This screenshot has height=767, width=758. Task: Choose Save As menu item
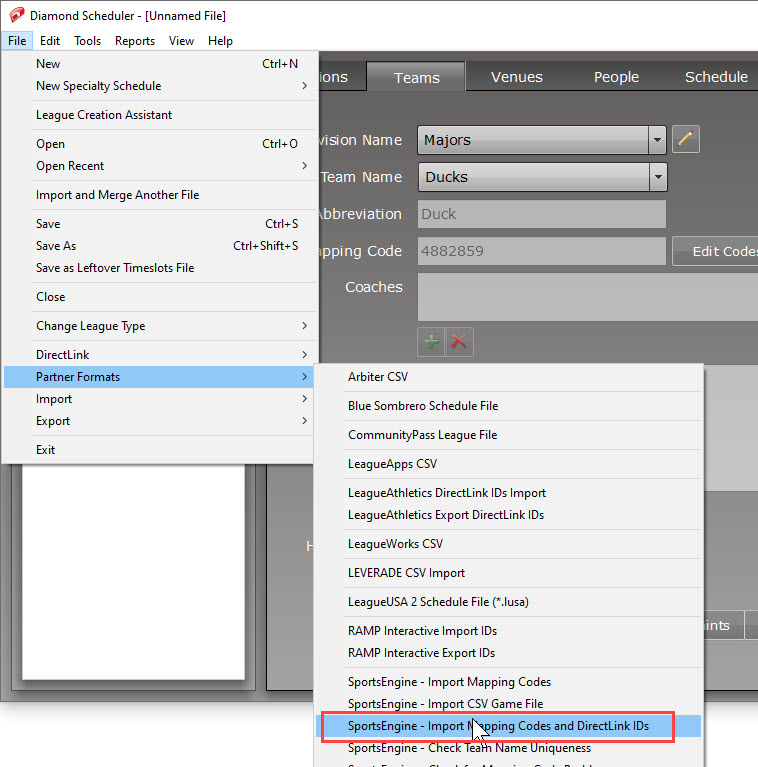(x=160, y=246)
